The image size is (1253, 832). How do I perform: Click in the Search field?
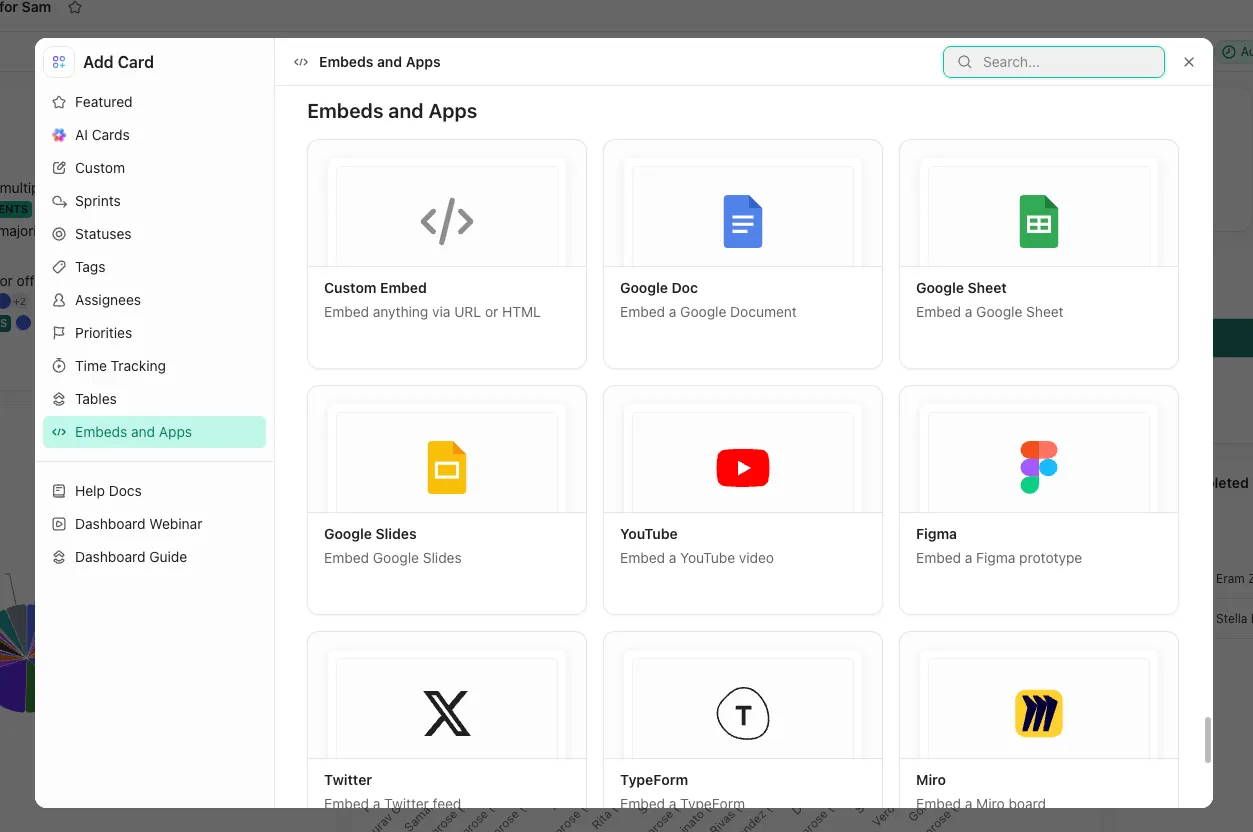tap(1054, 62)
